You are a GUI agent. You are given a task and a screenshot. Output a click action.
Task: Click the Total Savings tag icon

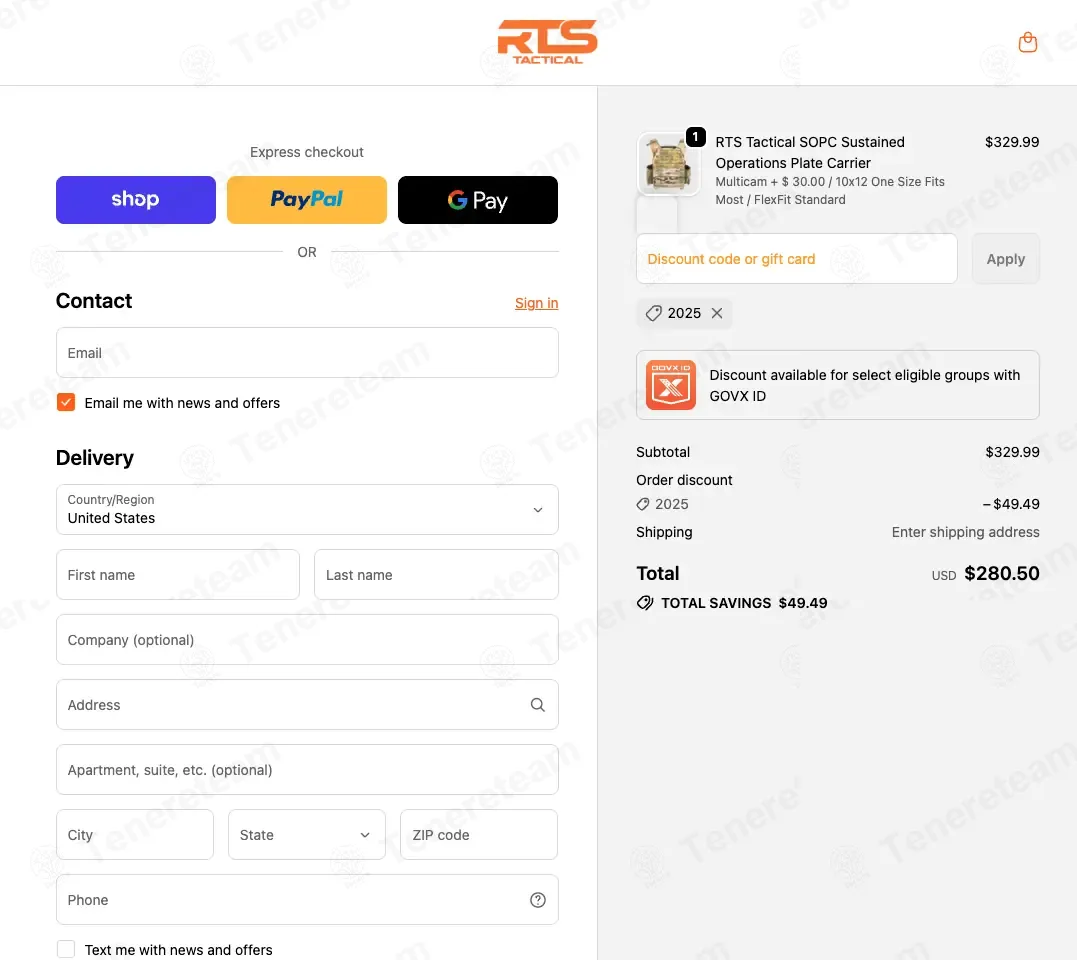pos(645,603)
